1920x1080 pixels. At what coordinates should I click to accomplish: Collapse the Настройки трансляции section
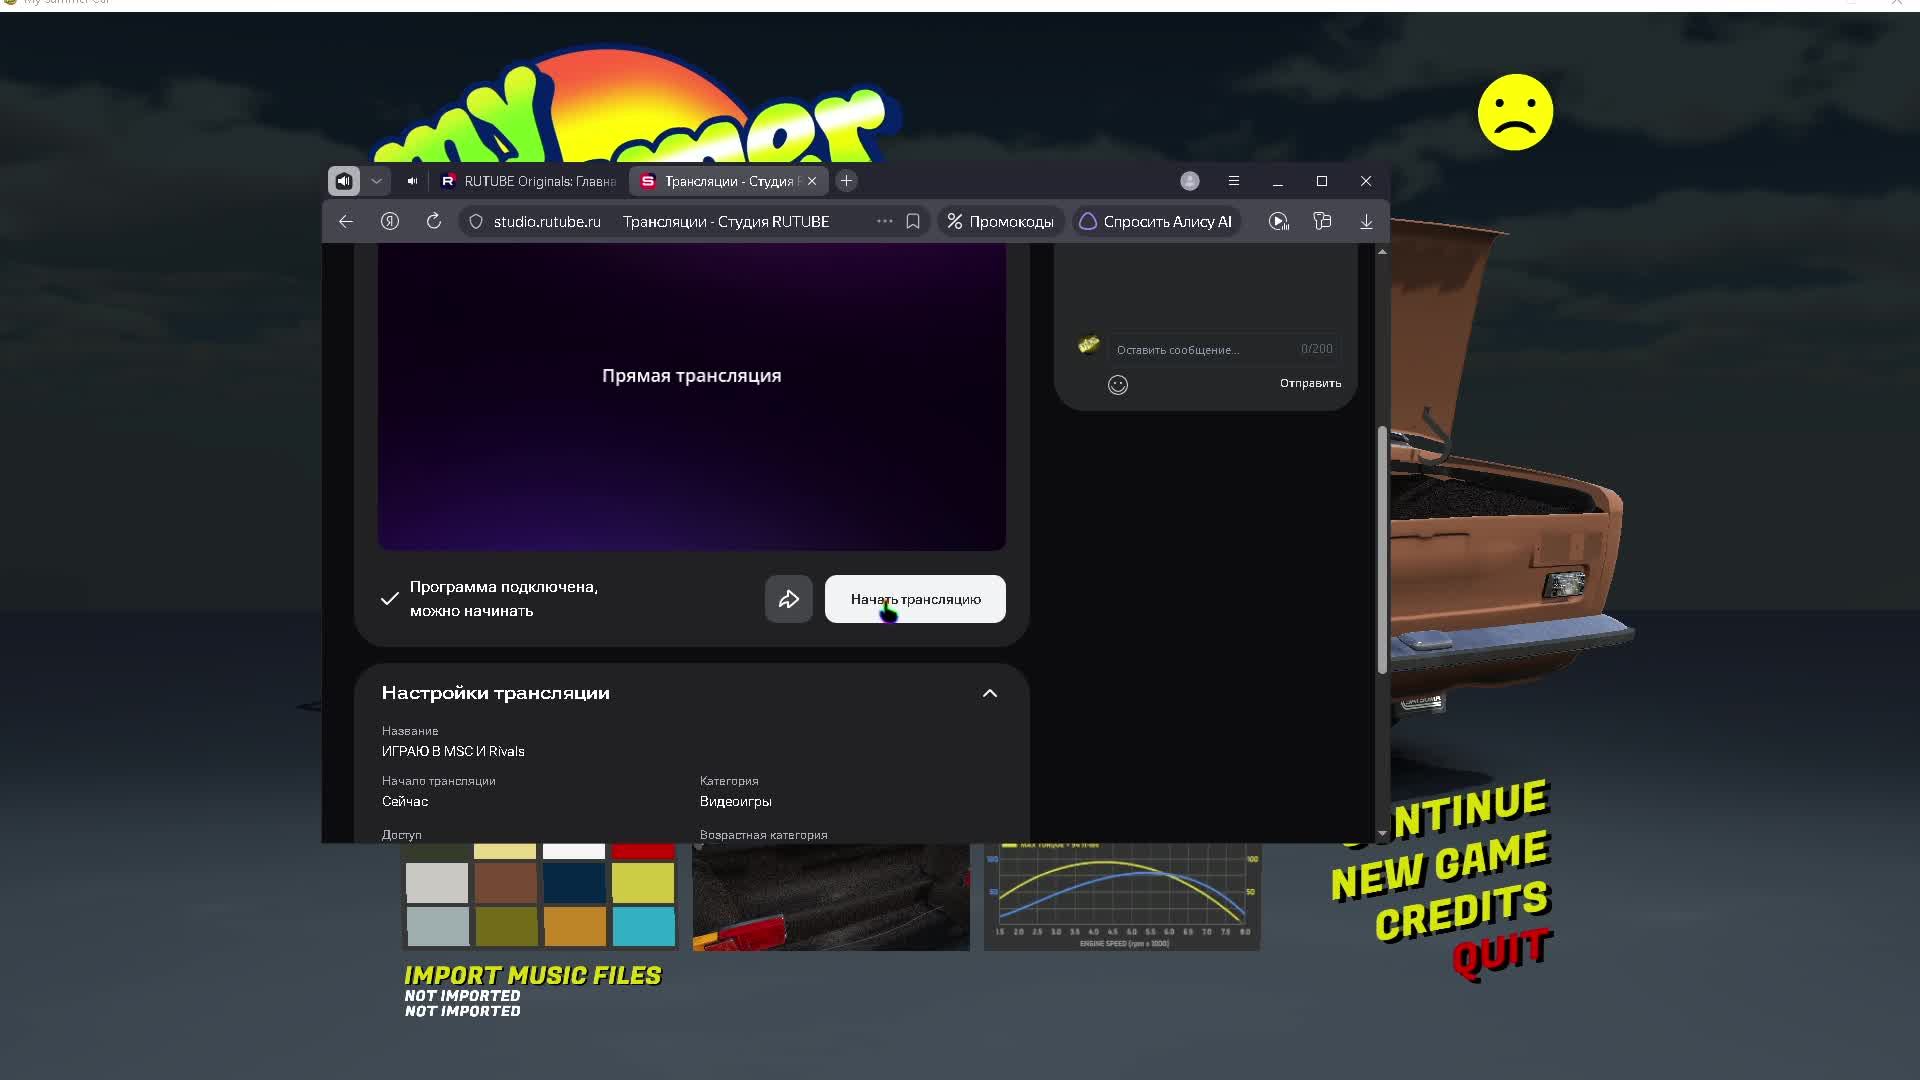click(x=990, y=693)
